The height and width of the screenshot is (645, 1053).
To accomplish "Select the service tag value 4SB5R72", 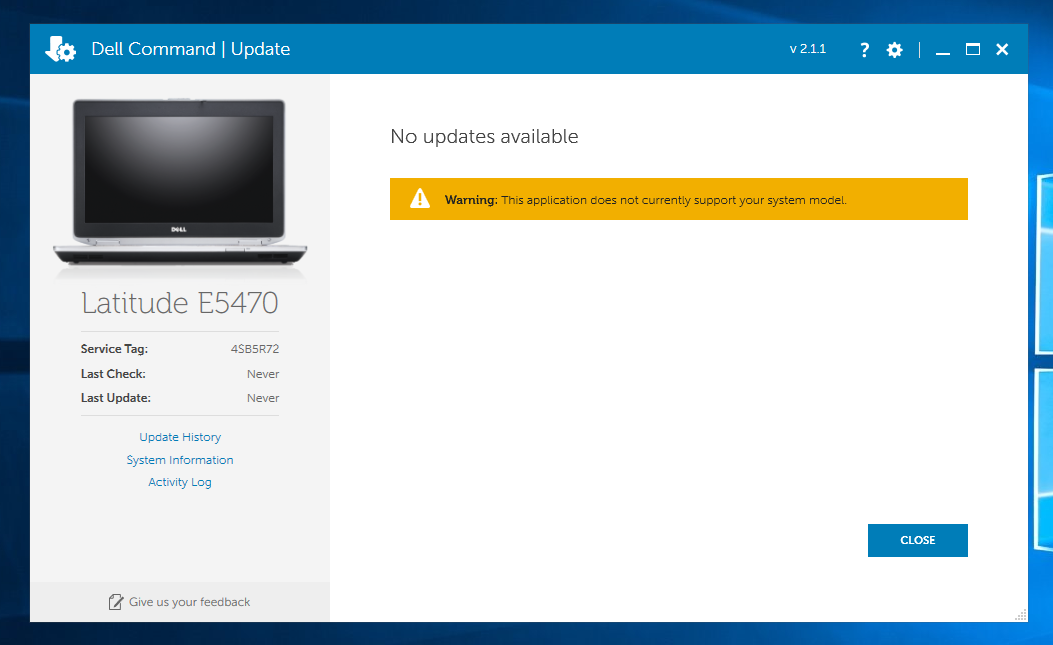I will pyautogui.click(x=255, y=349).
